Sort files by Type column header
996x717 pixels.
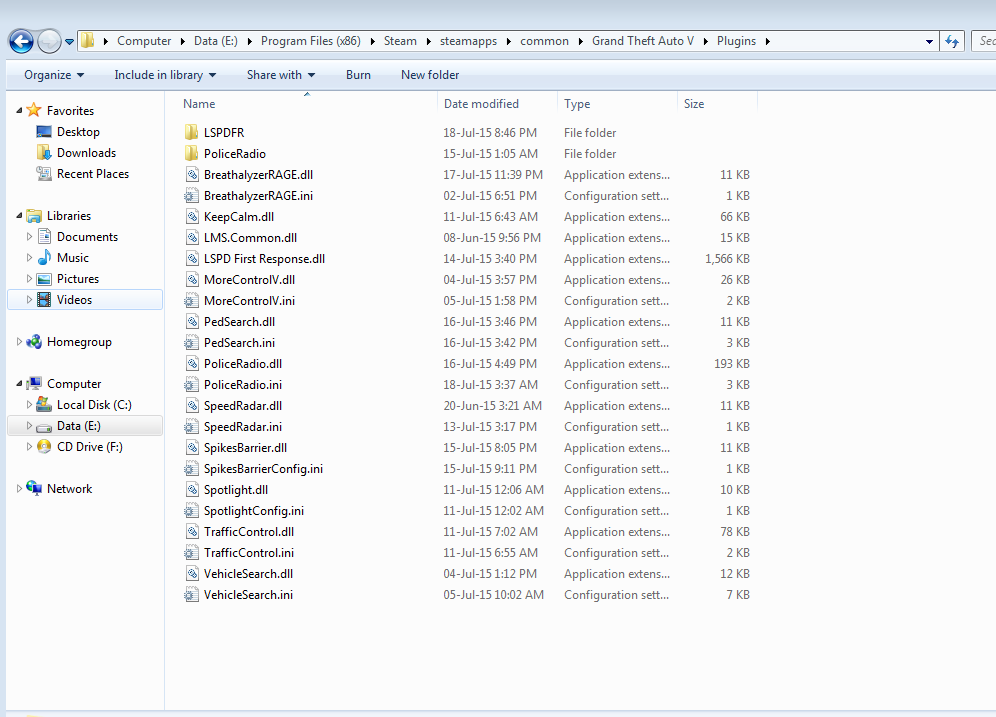pyautogui.click(x=617, y=104)
